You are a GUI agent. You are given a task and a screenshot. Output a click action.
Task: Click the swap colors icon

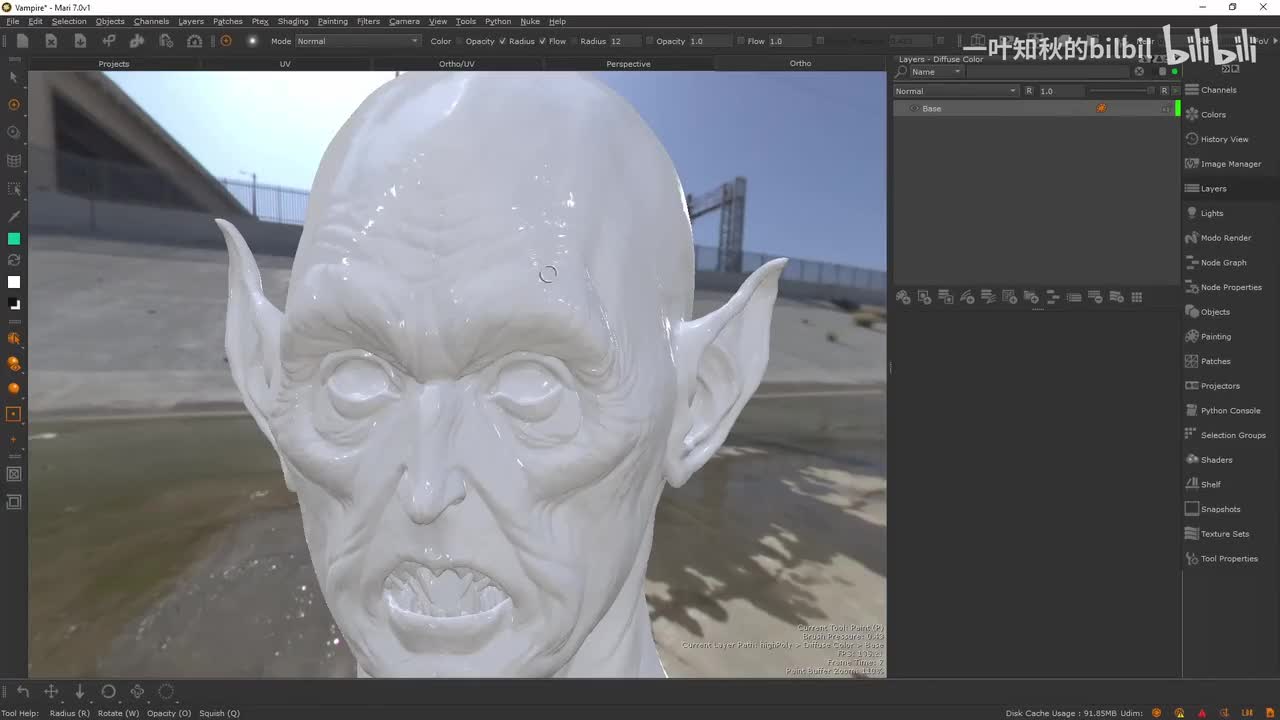(14, 260)
